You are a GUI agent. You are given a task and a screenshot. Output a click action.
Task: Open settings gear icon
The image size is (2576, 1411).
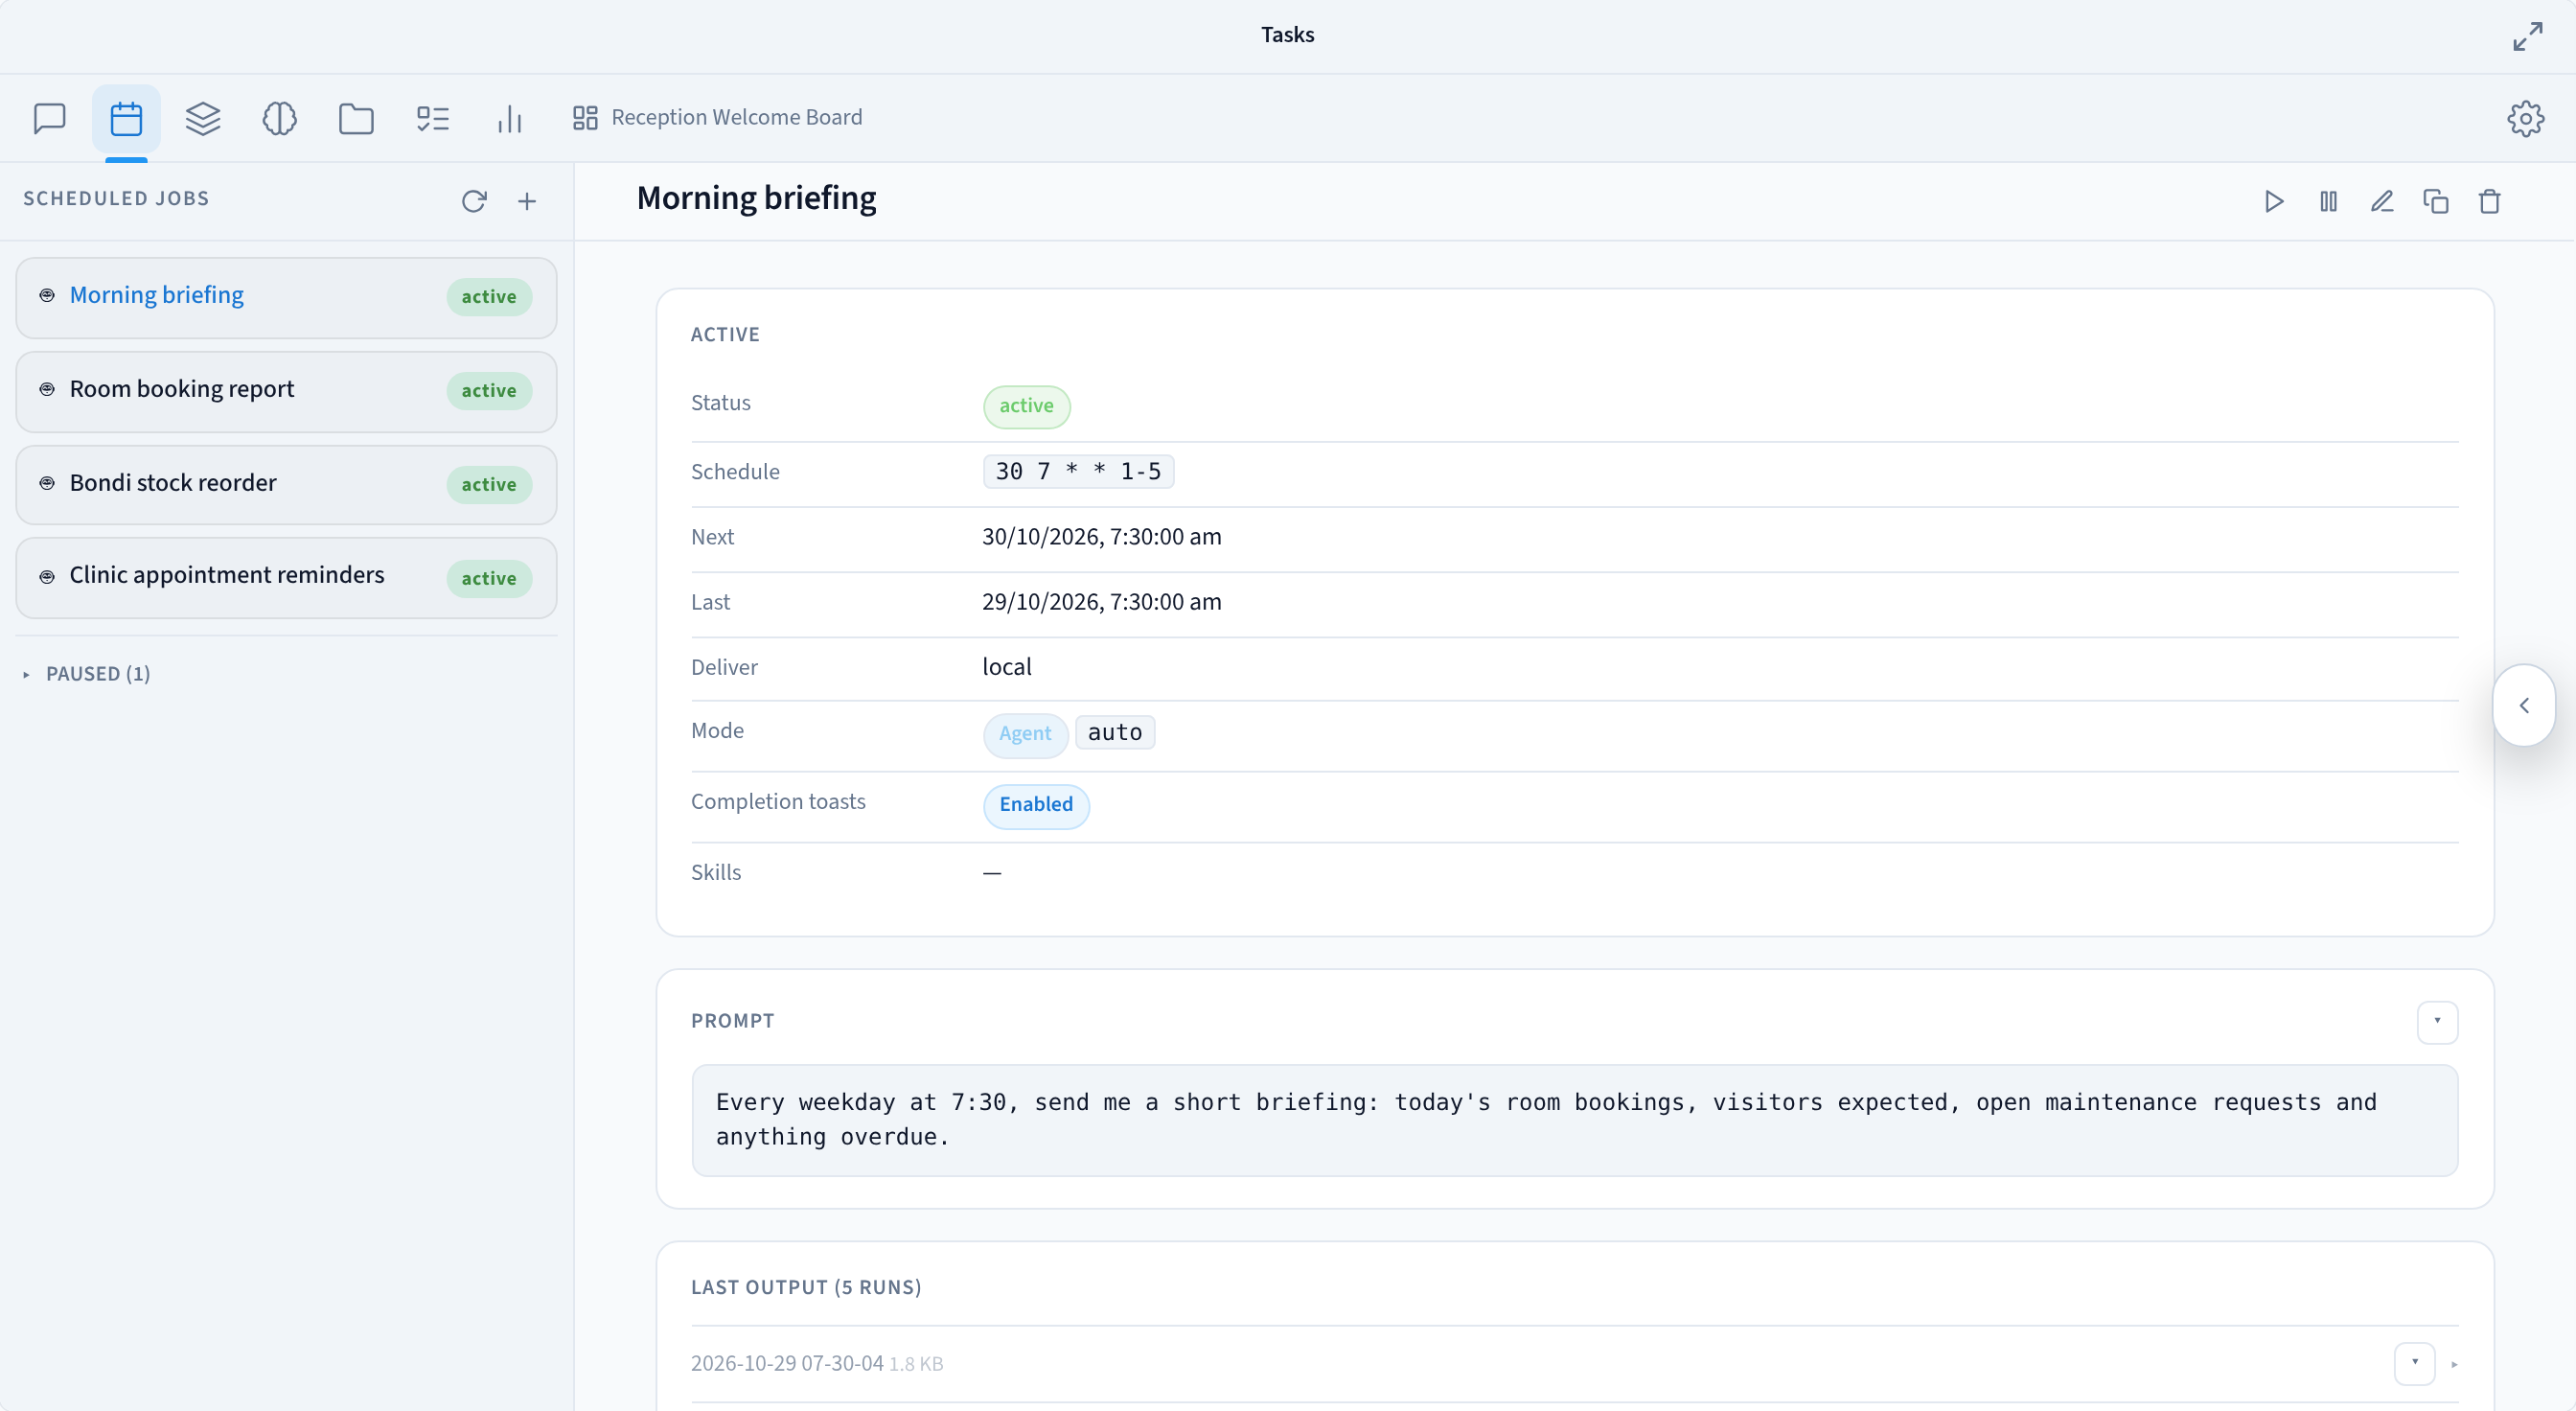[x=2525, y=118]
